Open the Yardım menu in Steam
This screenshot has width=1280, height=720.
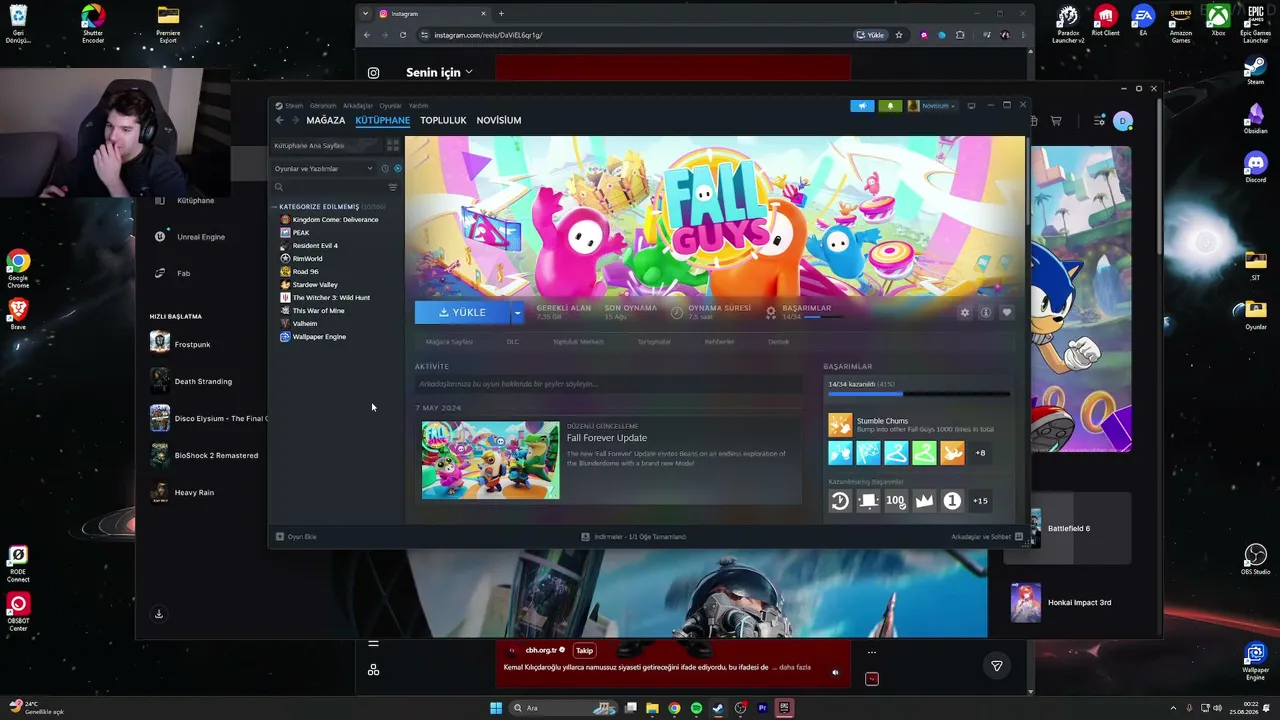[x=418, y=106]
